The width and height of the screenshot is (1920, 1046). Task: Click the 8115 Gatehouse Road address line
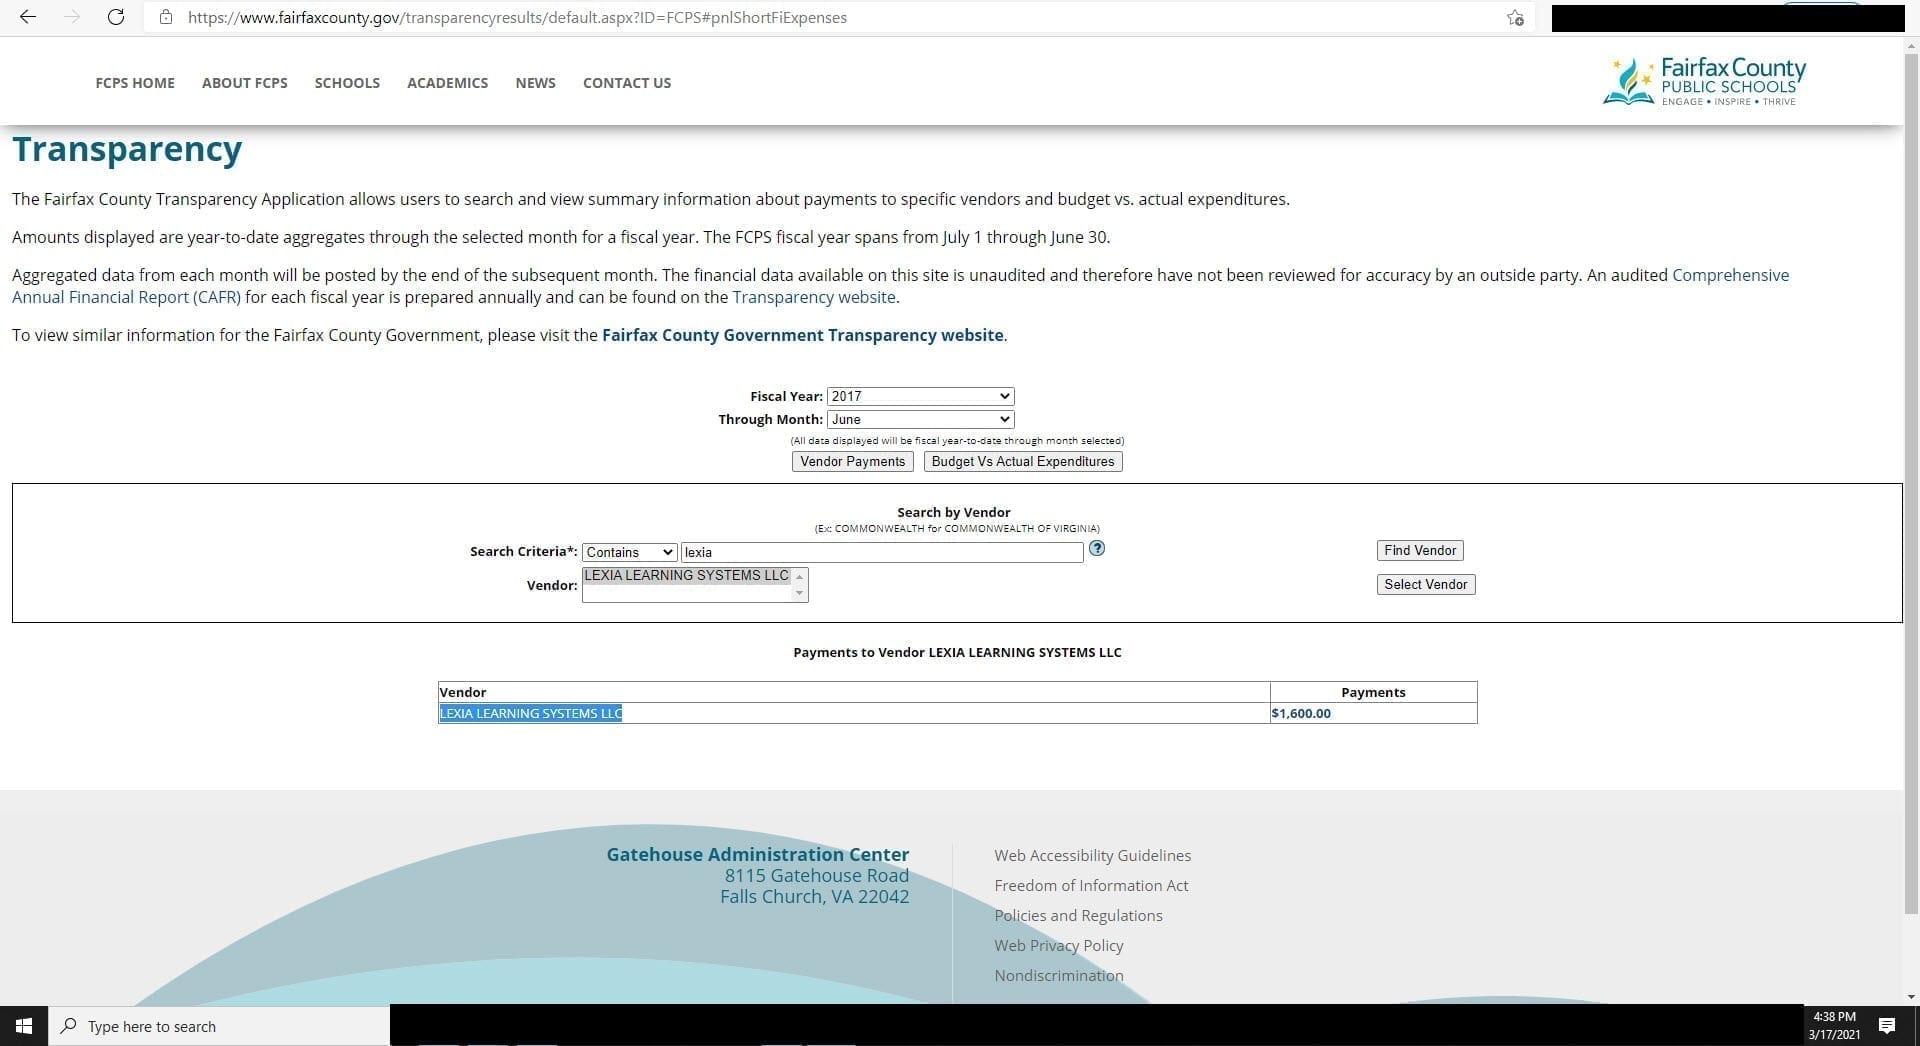pos(817,875)
